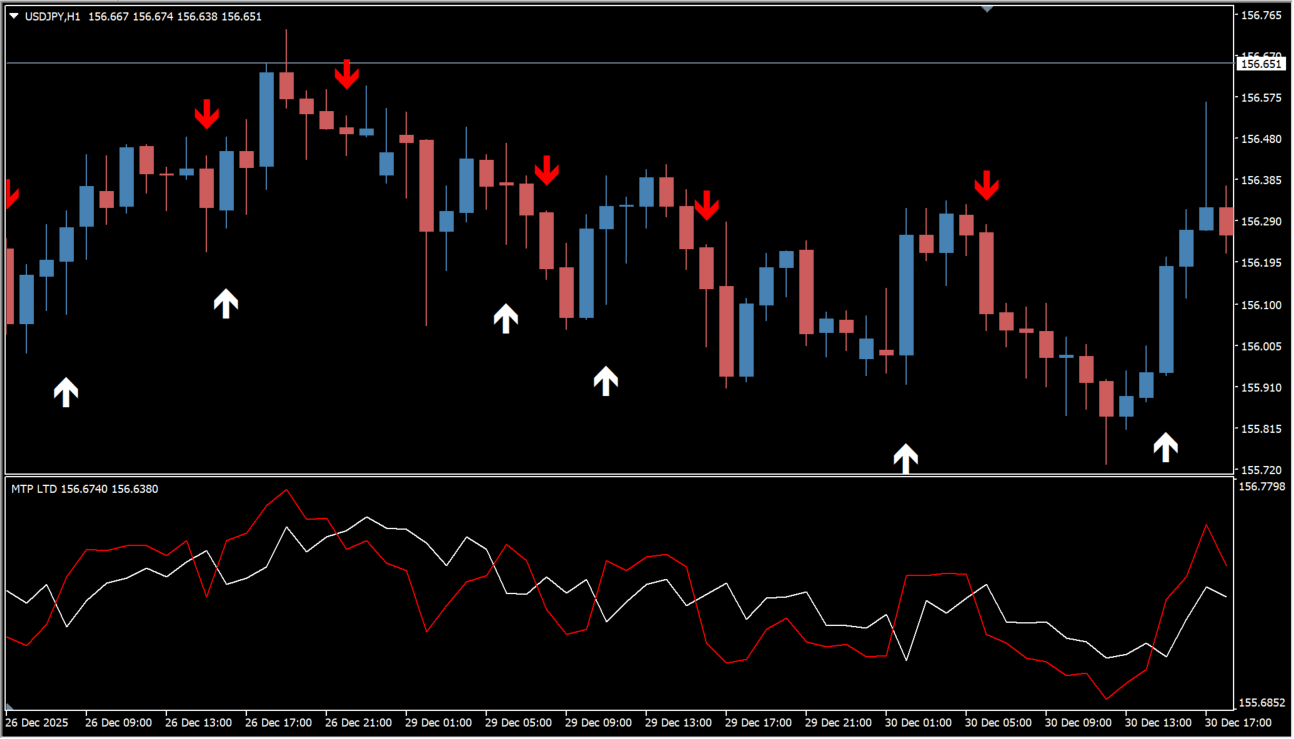Click the 29 Dec 09:00 time axis label
Viewport: 1294px width, 739px height.
pyautogui.click(x=598, y=722)
